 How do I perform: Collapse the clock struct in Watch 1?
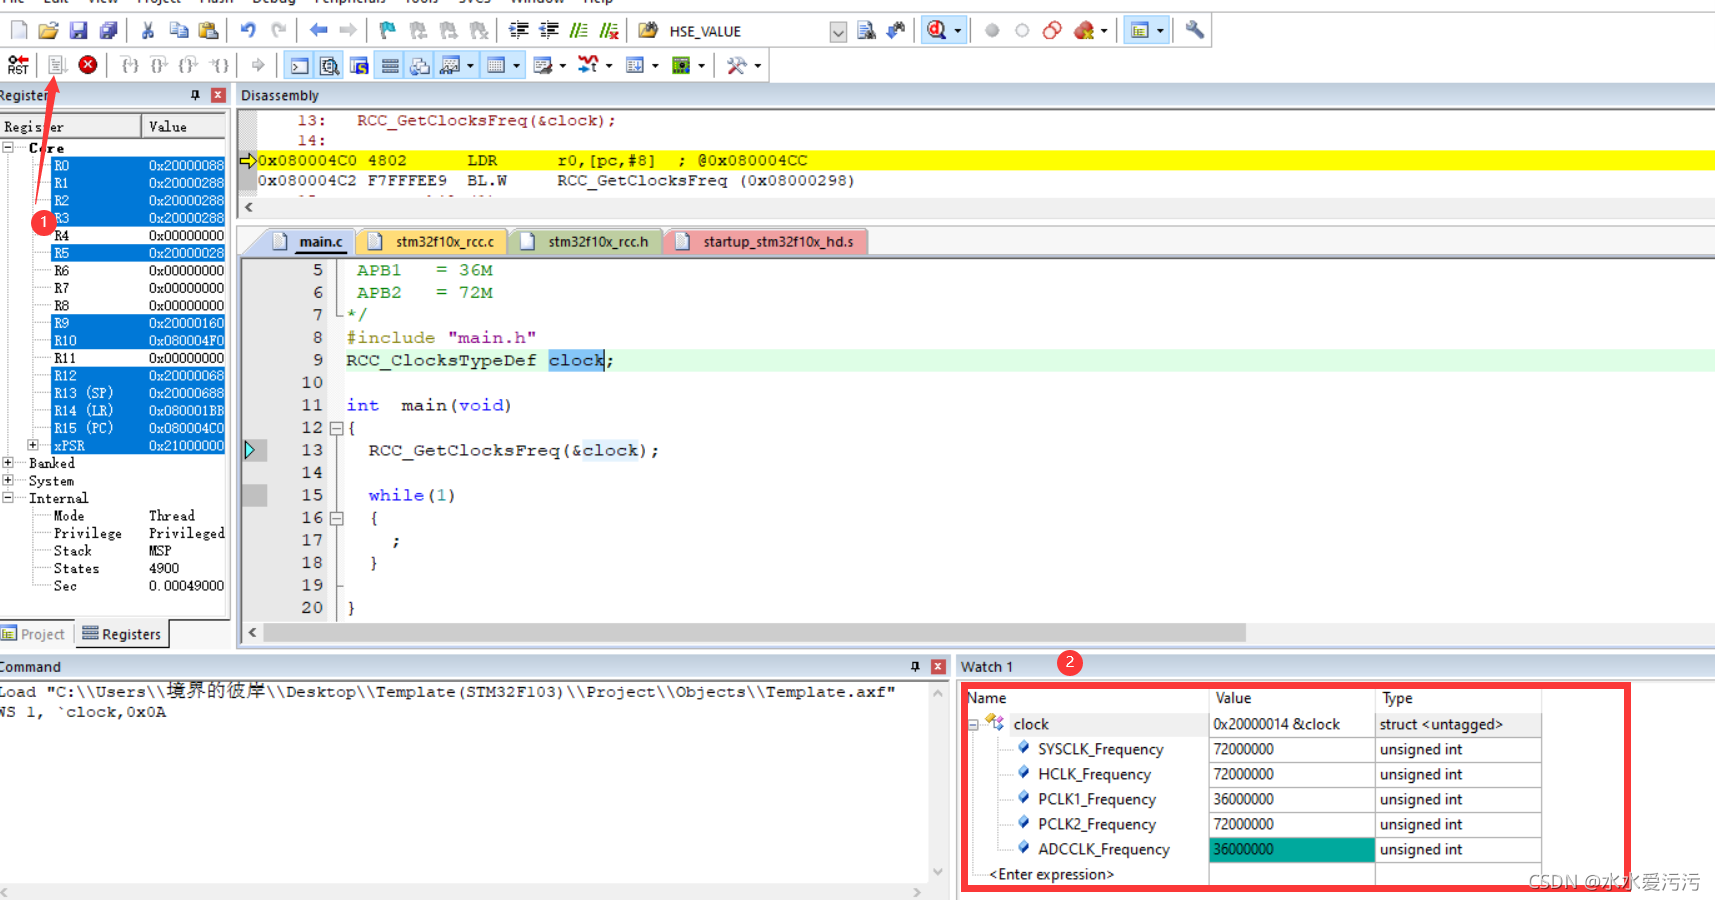(x=973, y=725)
